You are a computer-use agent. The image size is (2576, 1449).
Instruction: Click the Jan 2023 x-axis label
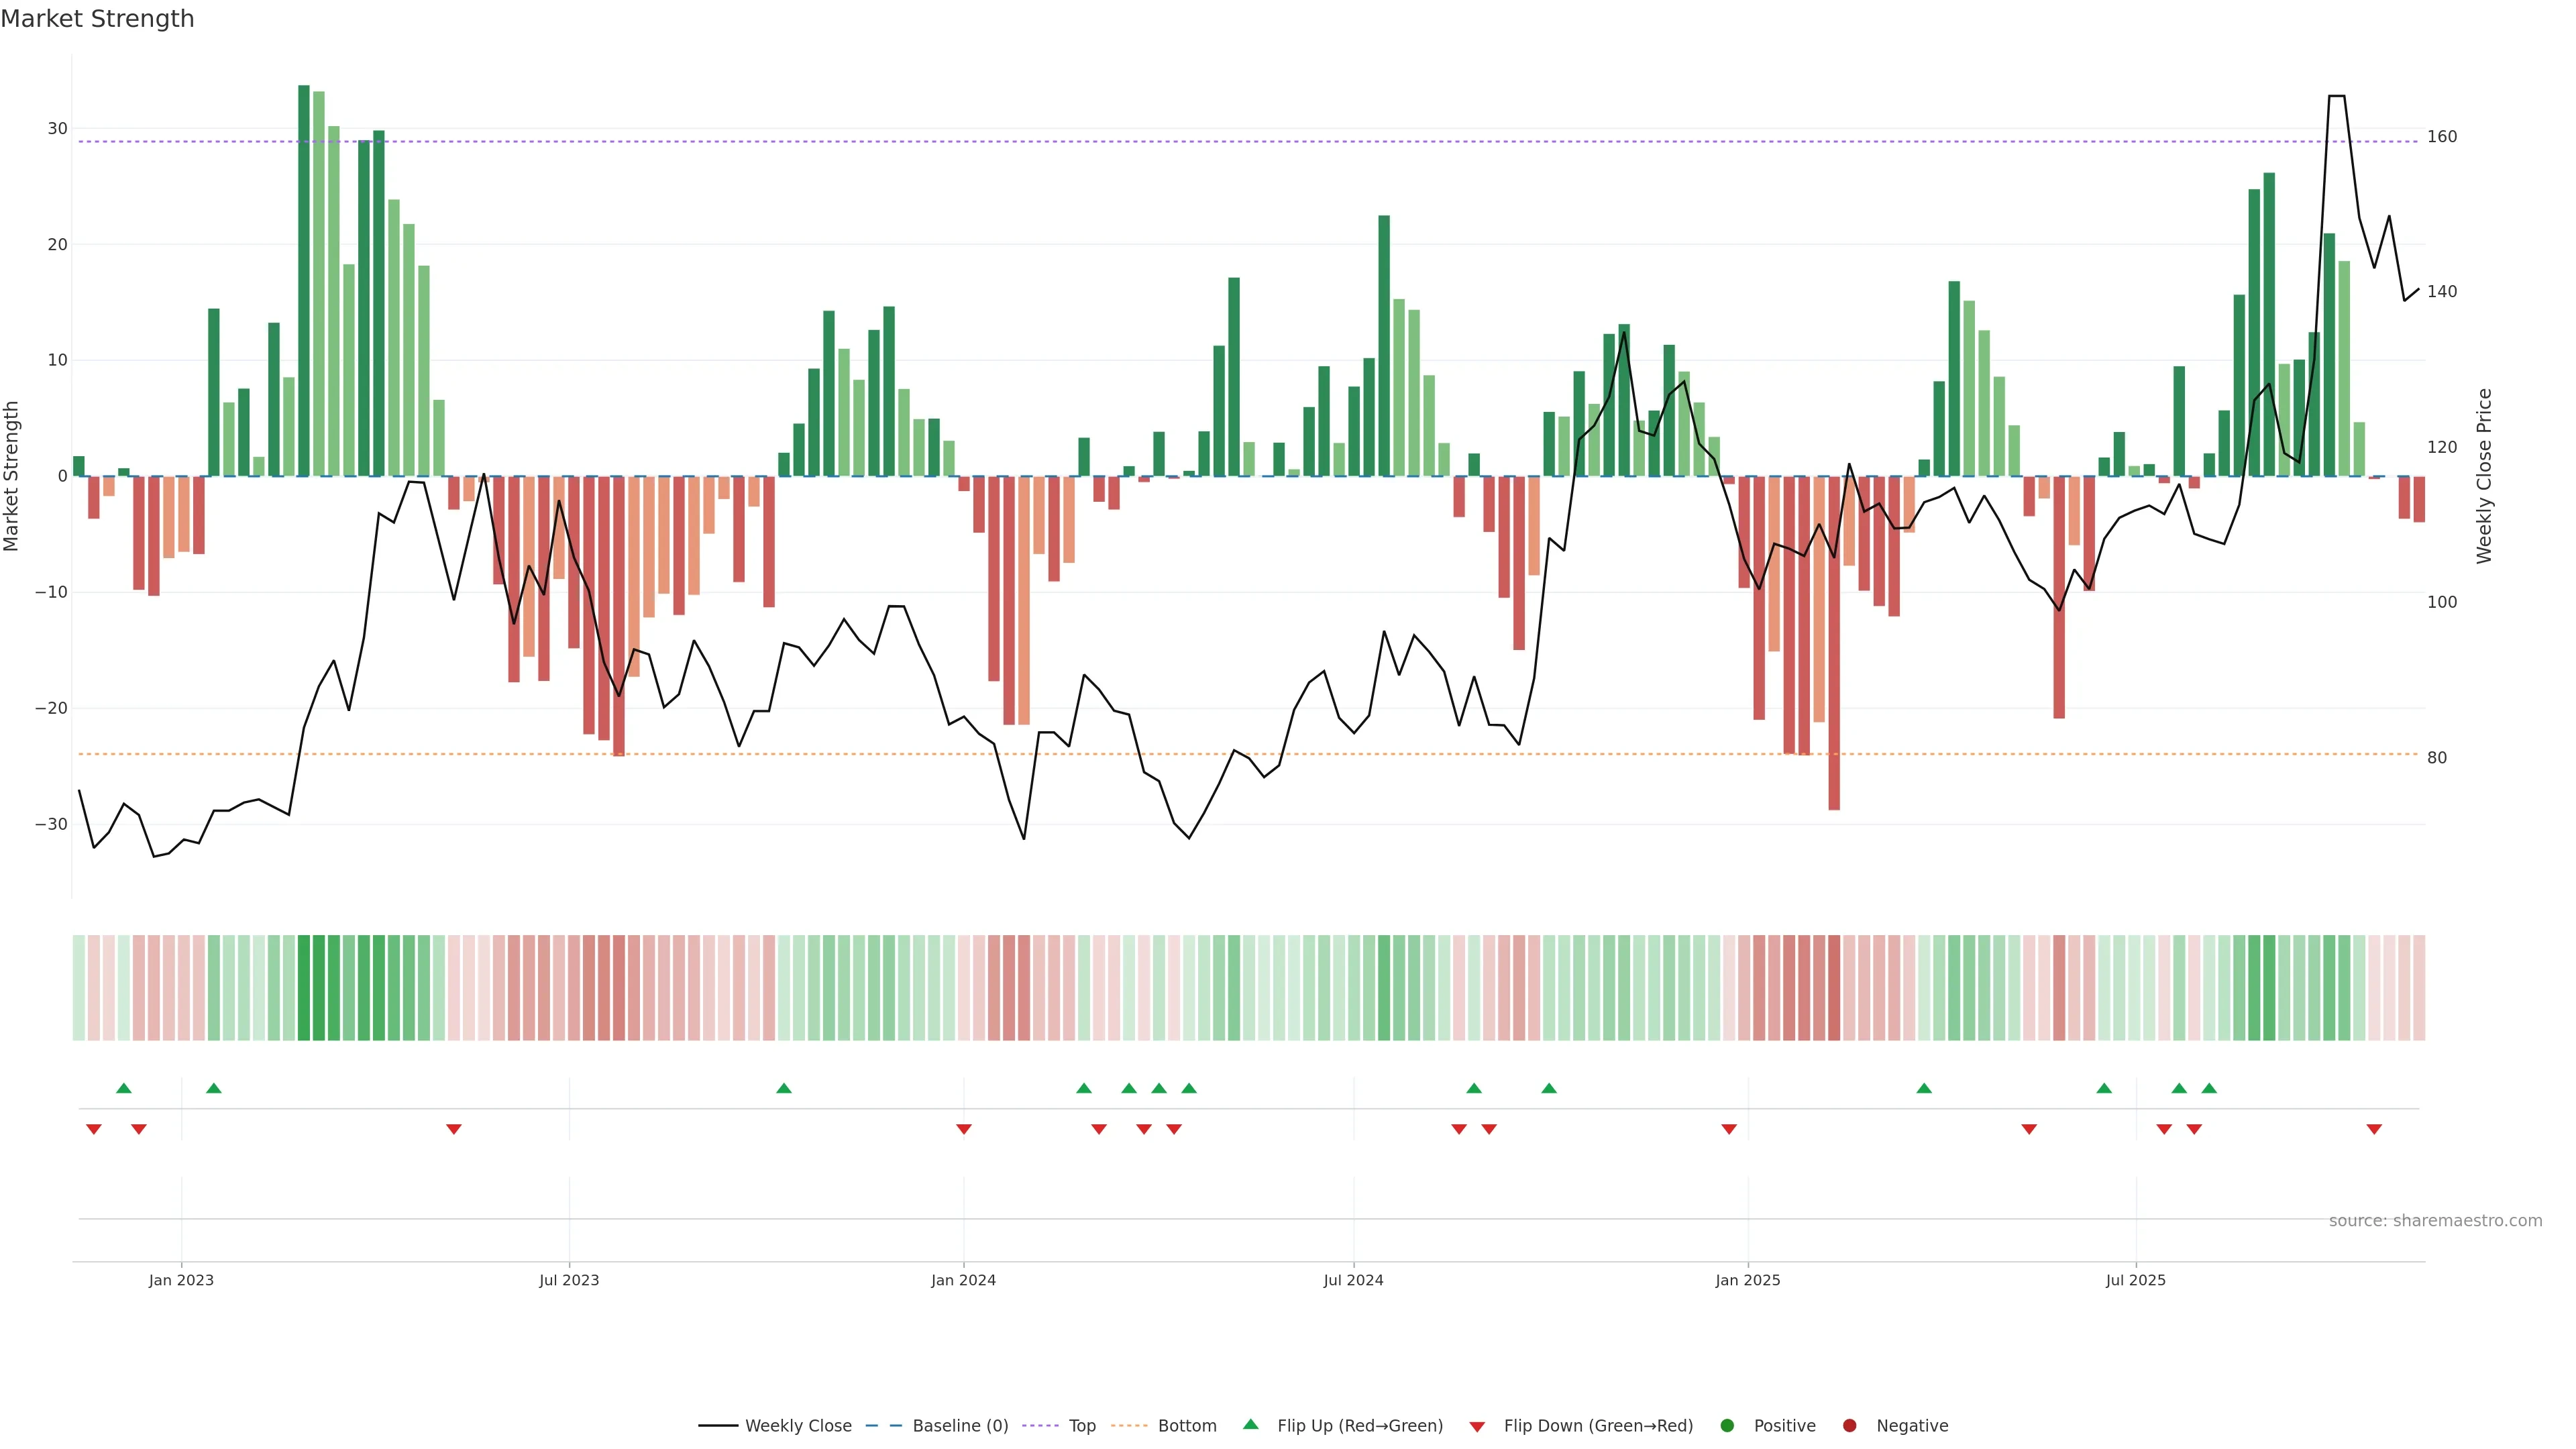181,1280
